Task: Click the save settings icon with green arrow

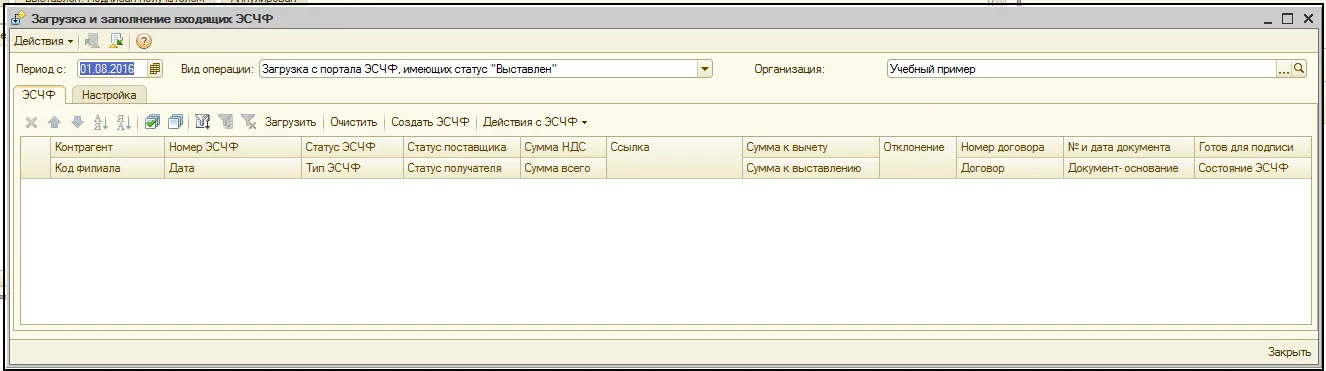Action: pyautogui.click(x=116, y=41)
